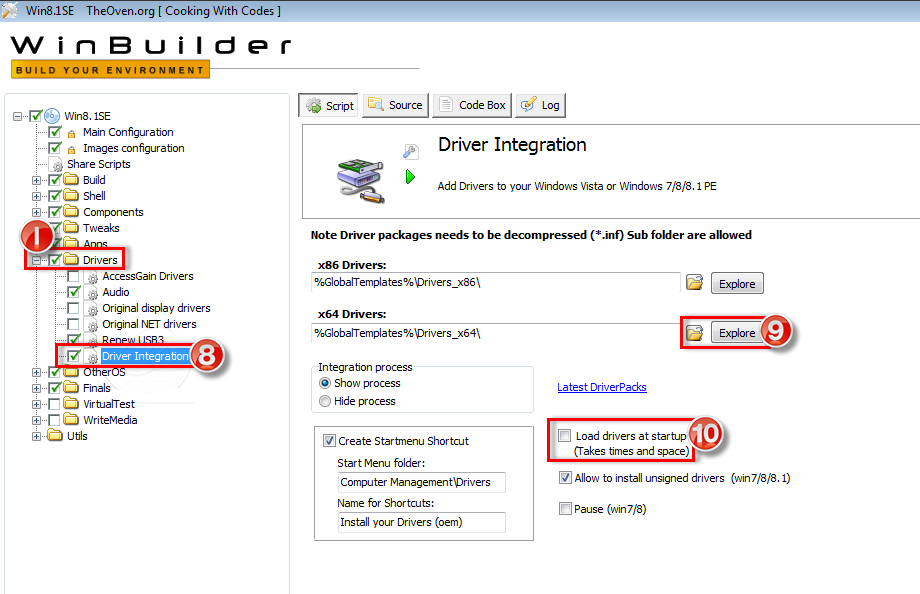This screenshot has width=920, height=594.
Task: Check the Original display drivers checkbox
Action: coord(73,308)
